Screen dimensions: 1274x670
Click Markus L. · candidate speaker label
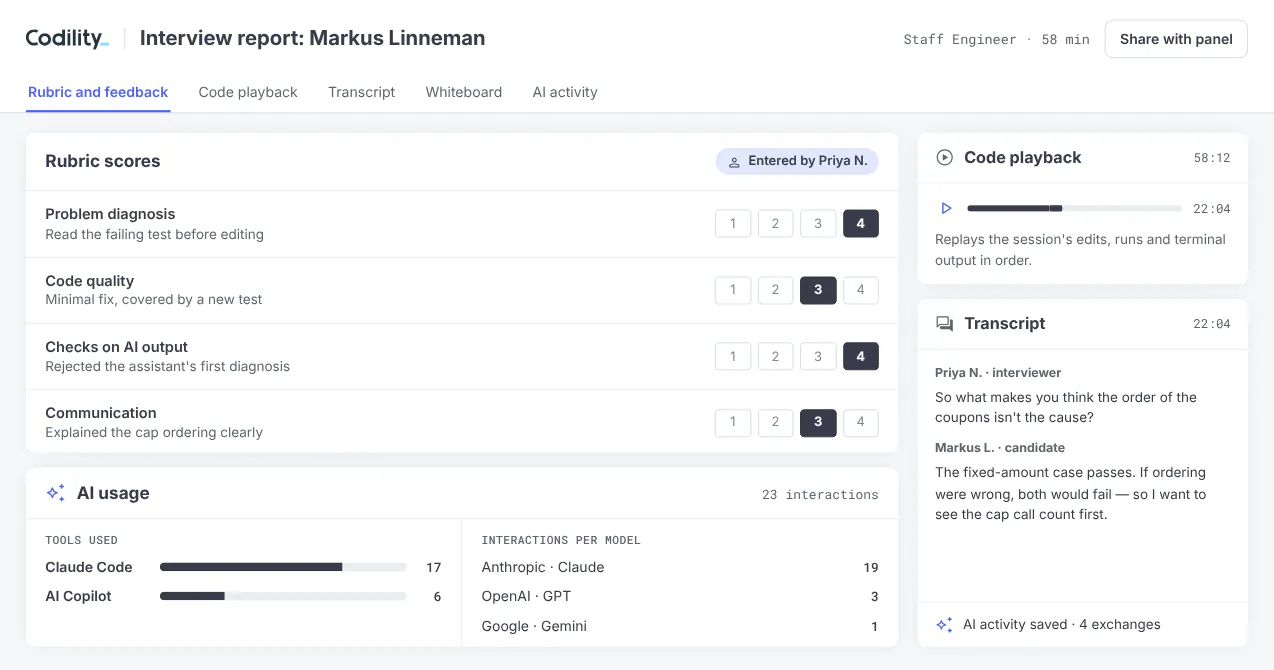(x=1000, y=447)
